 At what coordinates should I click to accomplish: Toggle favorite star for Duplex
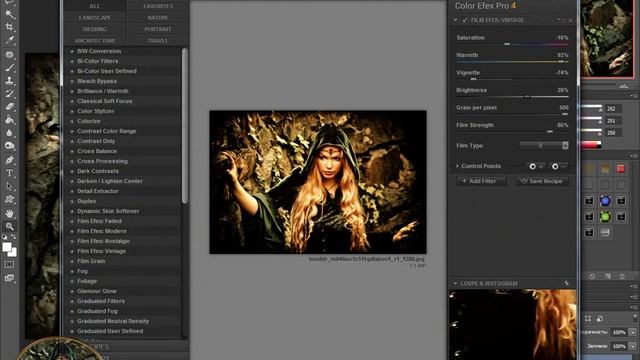click(x=72, y=201)
